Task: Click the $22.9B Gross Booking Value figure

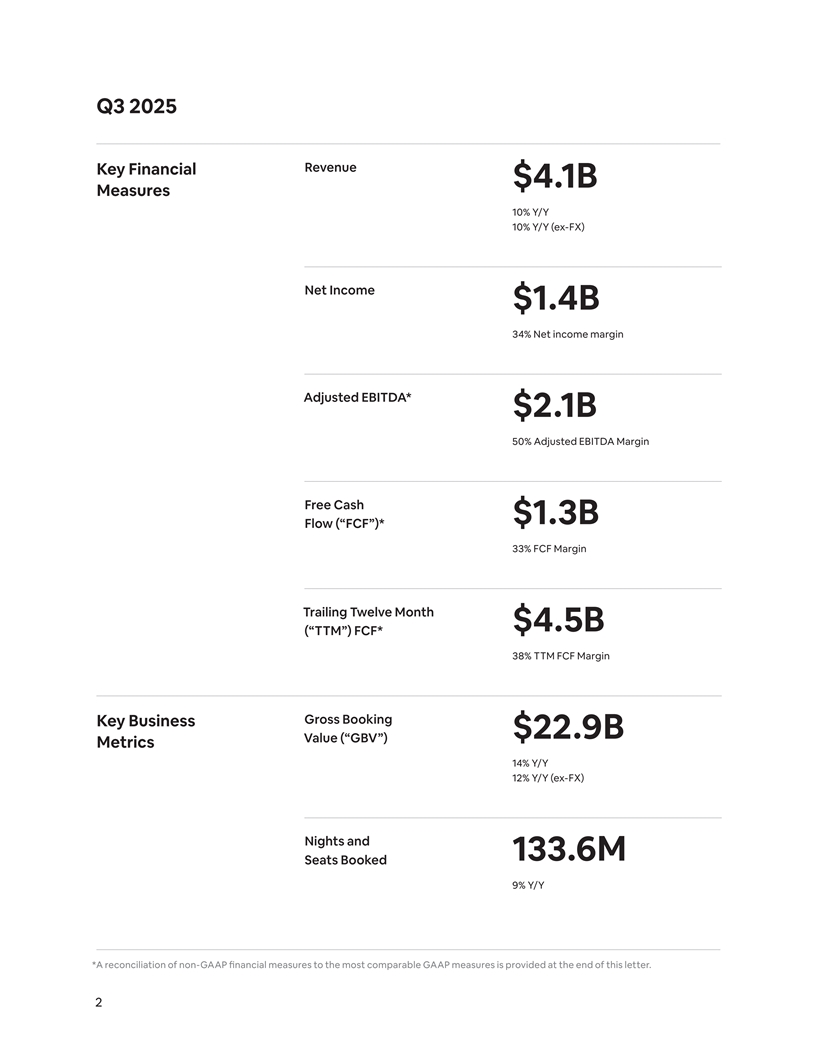Action: 568,728
